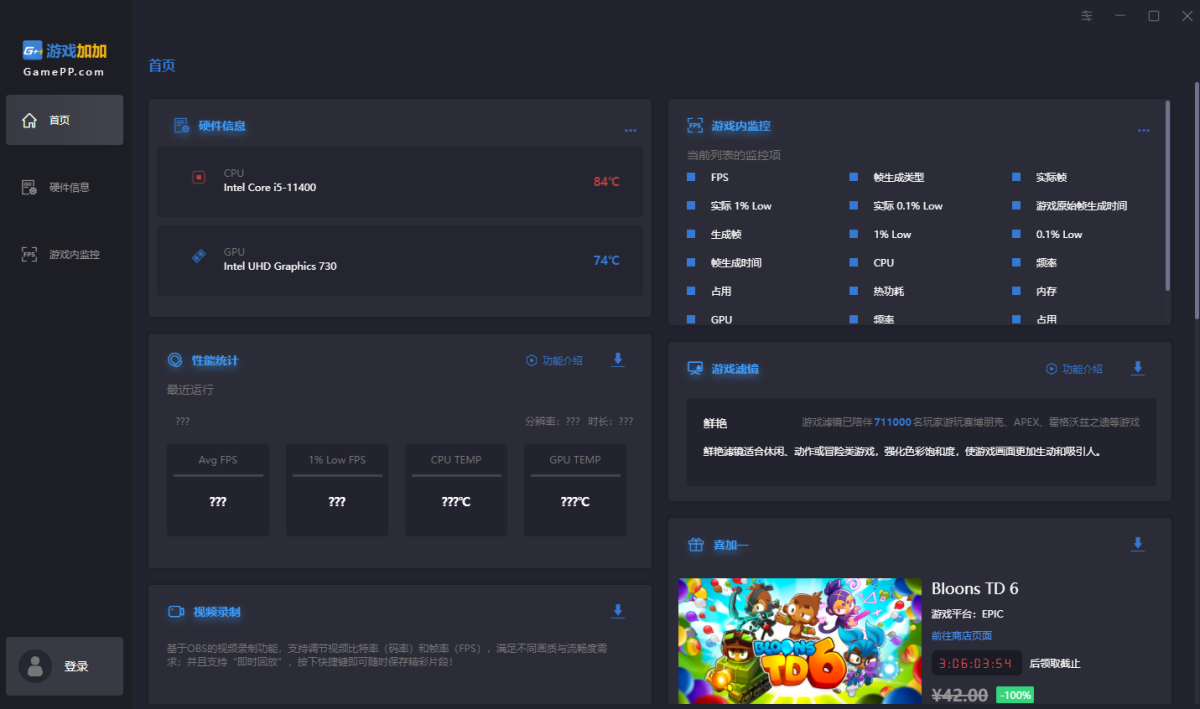Click the gift icon next to 喜加一

click(695, 545)
